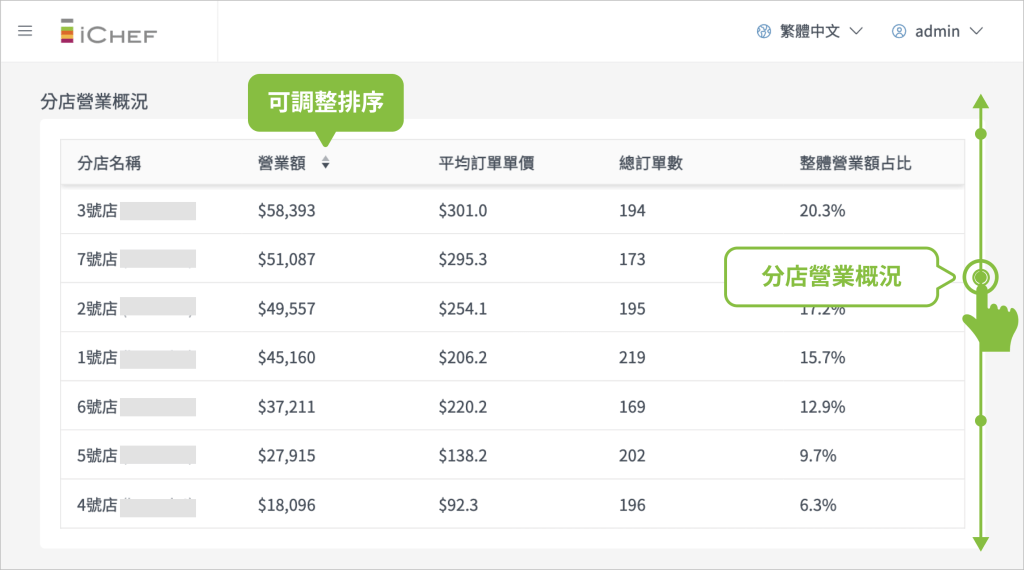Screen dimensions: 1024x570
Task: Open the 1號店 branch entry
Action: tap(97, 358)
